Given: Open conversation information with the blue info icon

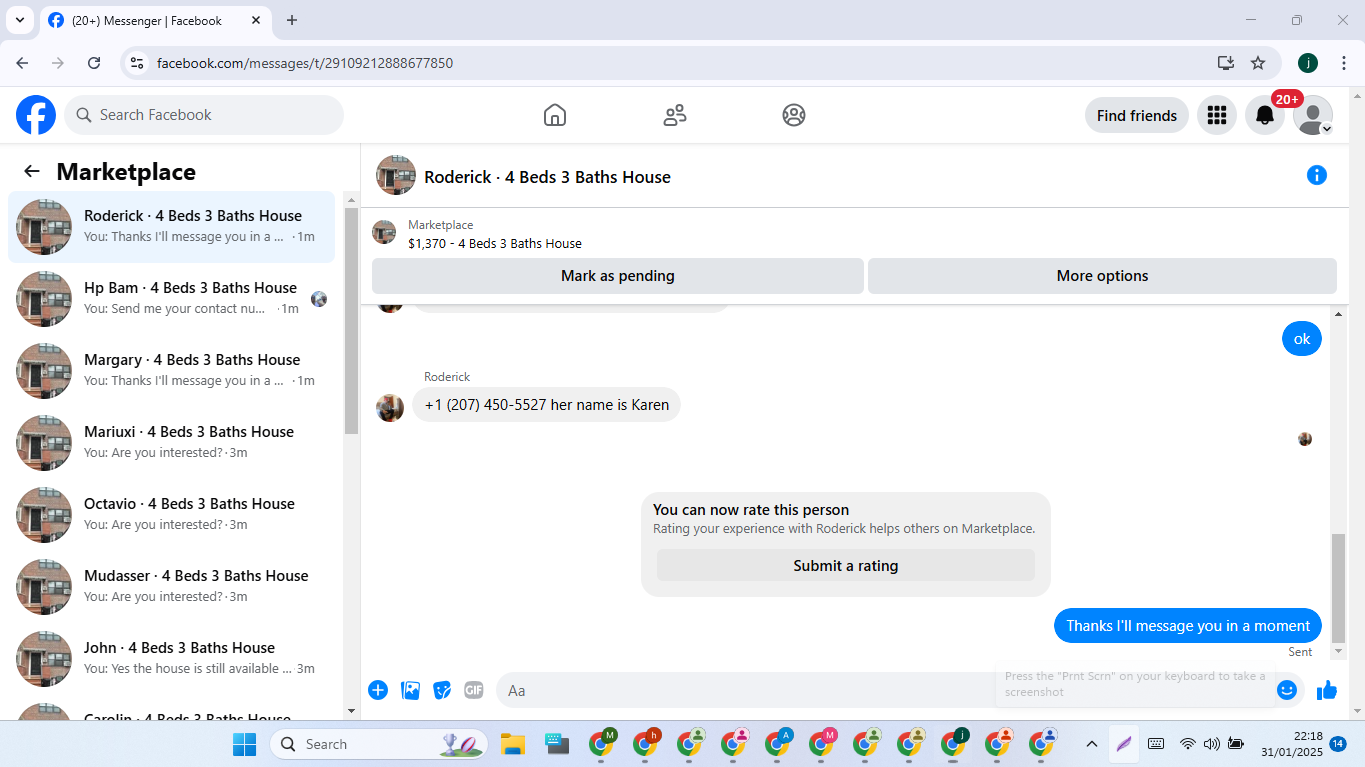Looking at the screenshot, I should (x=1317, y=175).
